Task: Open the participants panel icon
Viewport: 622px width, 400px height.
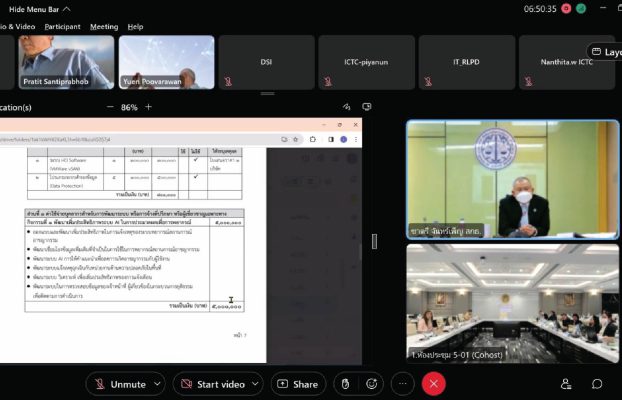Action: pyautogui.click(x=566, y=384)
